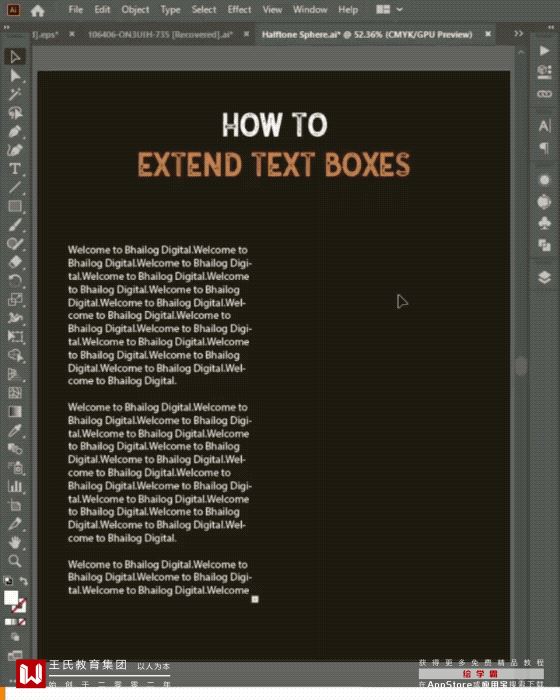Select the Rectangle tool
The height and width of the screenshot is (700, 560).
click(15, 206)
